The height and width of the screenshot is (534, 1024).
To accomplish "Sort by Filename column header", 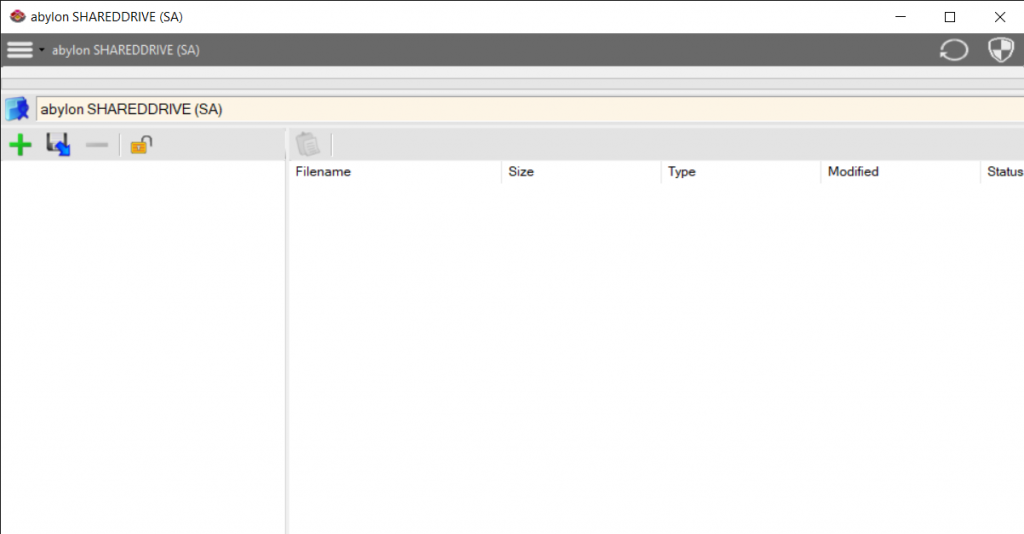I will point(394,172).
